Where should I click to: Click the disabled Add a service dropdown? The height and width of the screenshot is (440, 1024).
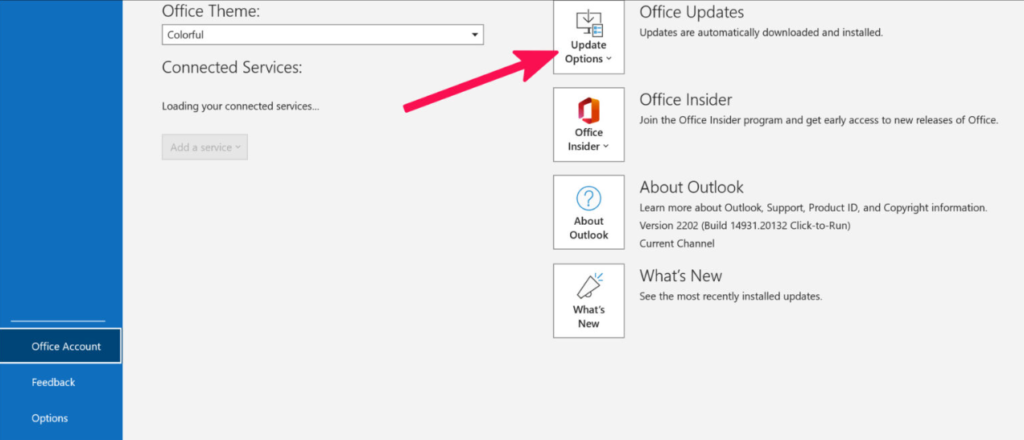[204, 147]
